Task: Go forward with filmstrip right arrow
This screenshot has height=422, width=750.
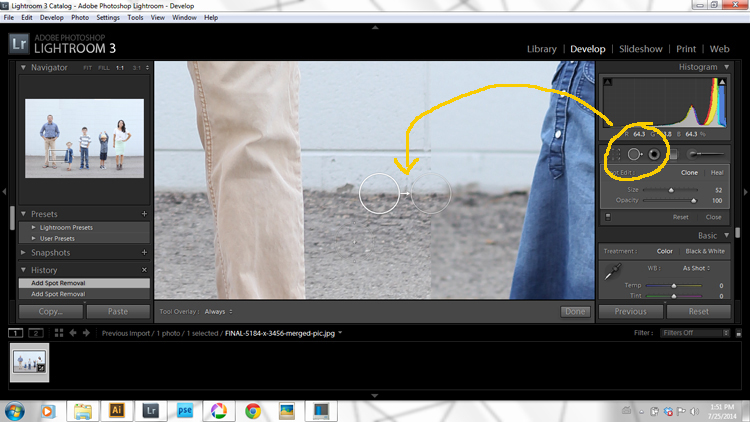Action: pos(86,333)
